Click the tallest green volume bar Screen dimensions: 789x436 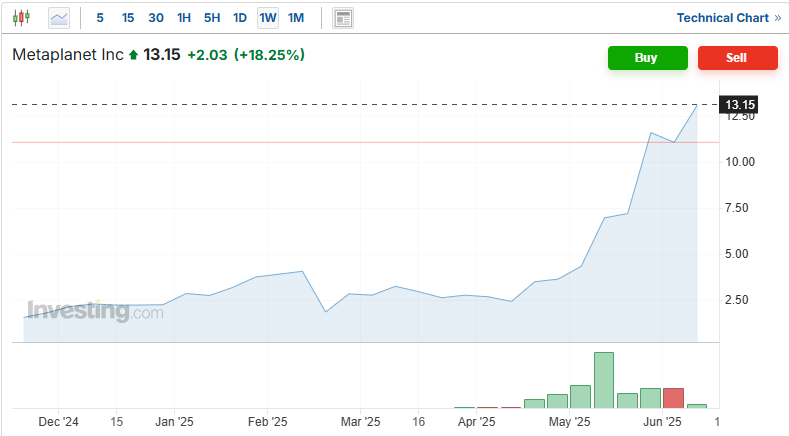[x=604, y=380]
